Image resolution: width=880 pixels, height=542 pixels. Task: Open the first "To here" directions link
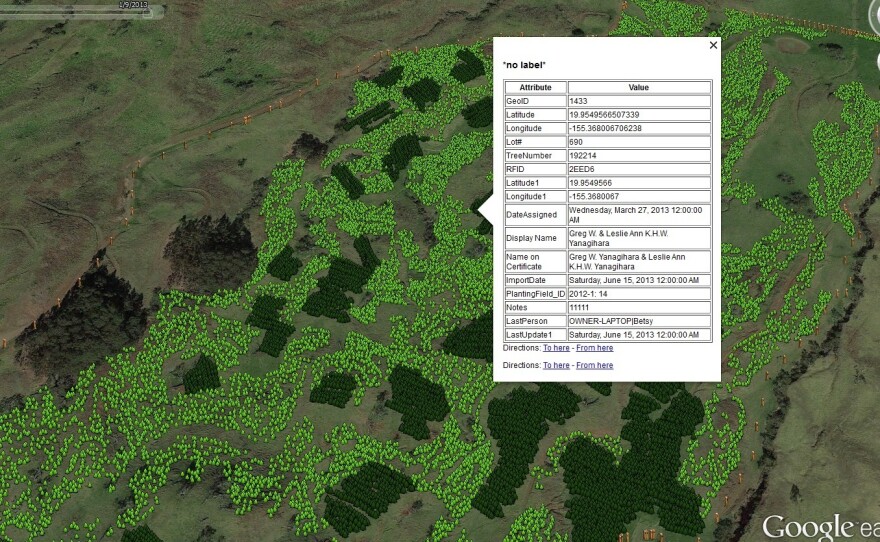[x=556, y=348]
